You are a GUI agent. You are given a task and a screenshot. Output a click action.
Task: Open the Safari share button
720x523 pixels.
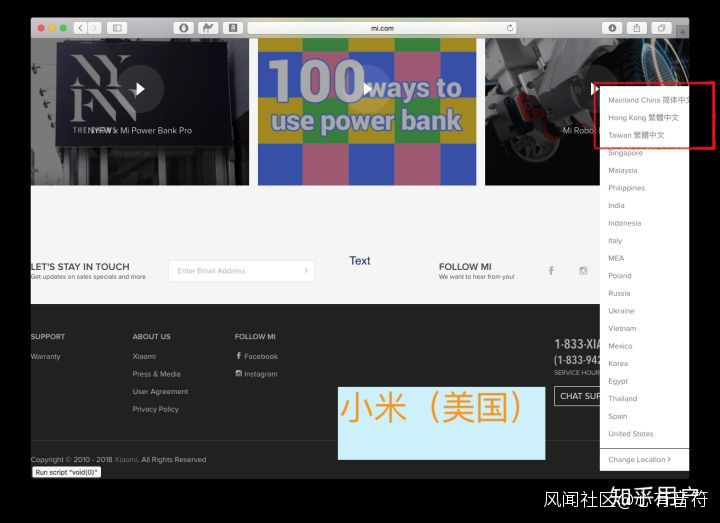pos(637,28)
